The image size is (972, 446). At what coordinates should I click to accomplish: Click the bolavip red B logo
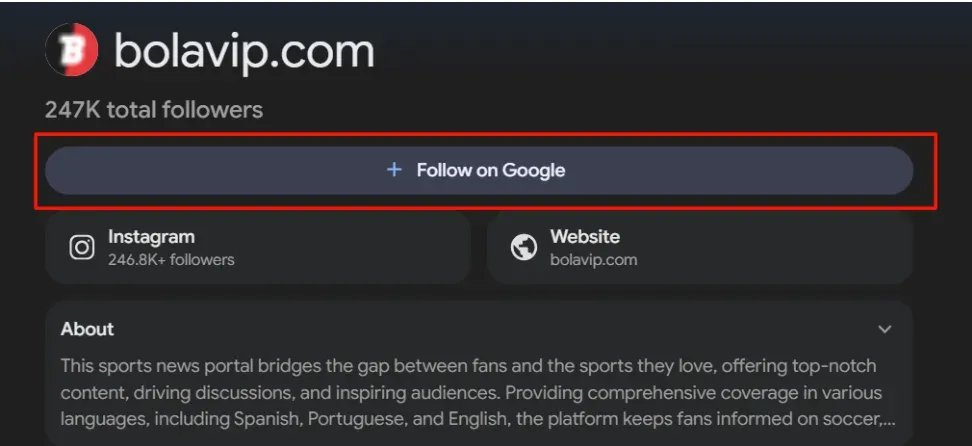coord(72,50)
